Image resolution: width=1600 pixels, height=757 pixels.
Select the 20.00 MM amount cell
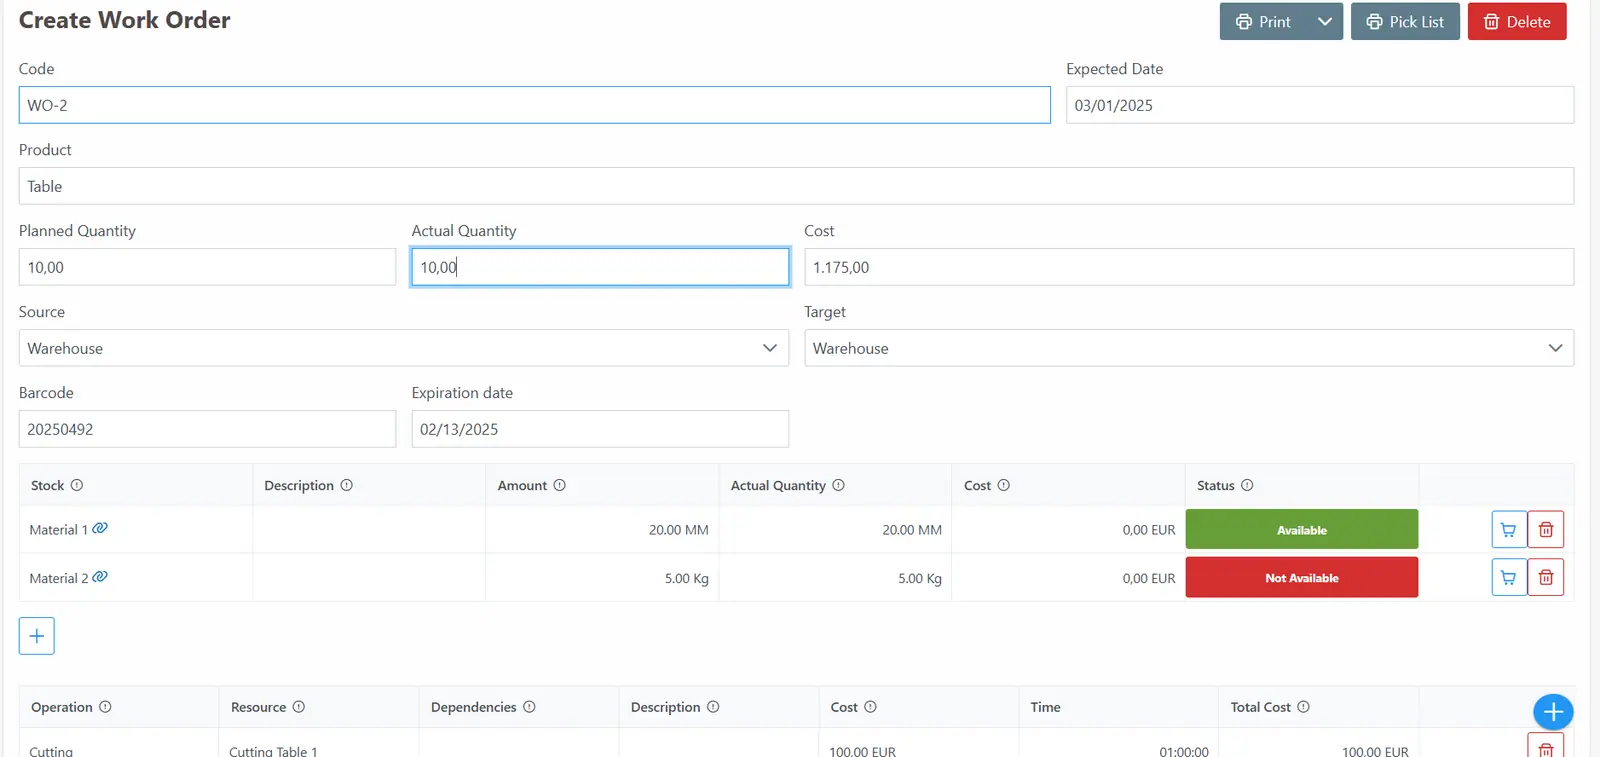[x=602, y=530]
